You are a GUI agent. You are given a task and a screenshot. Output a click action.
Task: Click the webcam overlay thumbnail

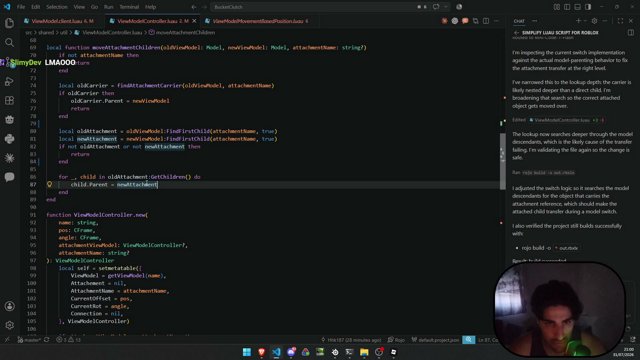click(x=560, y=309)
